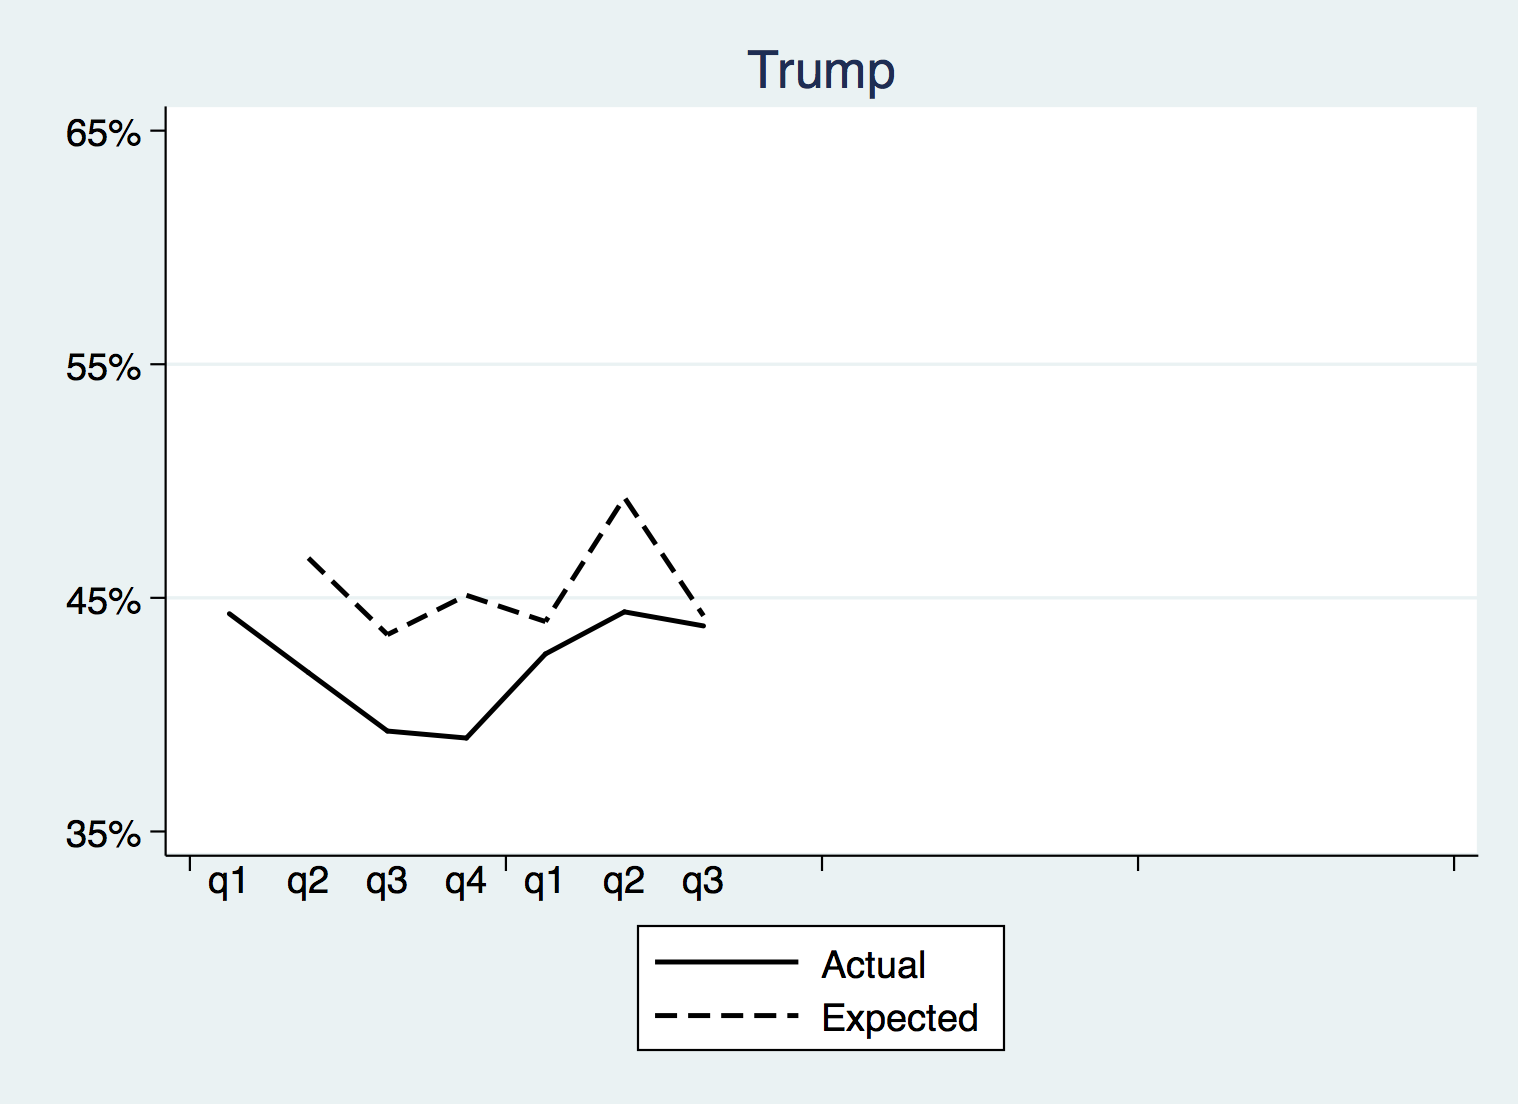The height and width of the screenshot is (1104, 1518).
Task: Click the lowest point of the Actual line
Action: pyautogui.click(x=466, y=738)
